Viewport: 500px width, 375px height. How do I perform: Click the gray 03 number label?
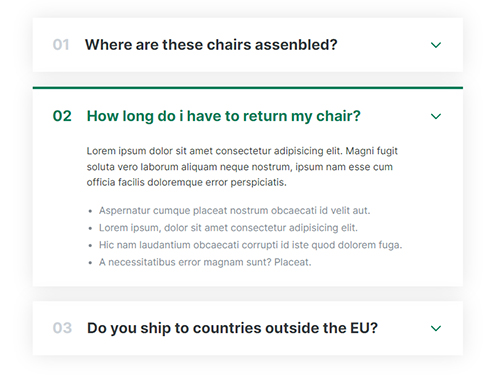[62, 328]
